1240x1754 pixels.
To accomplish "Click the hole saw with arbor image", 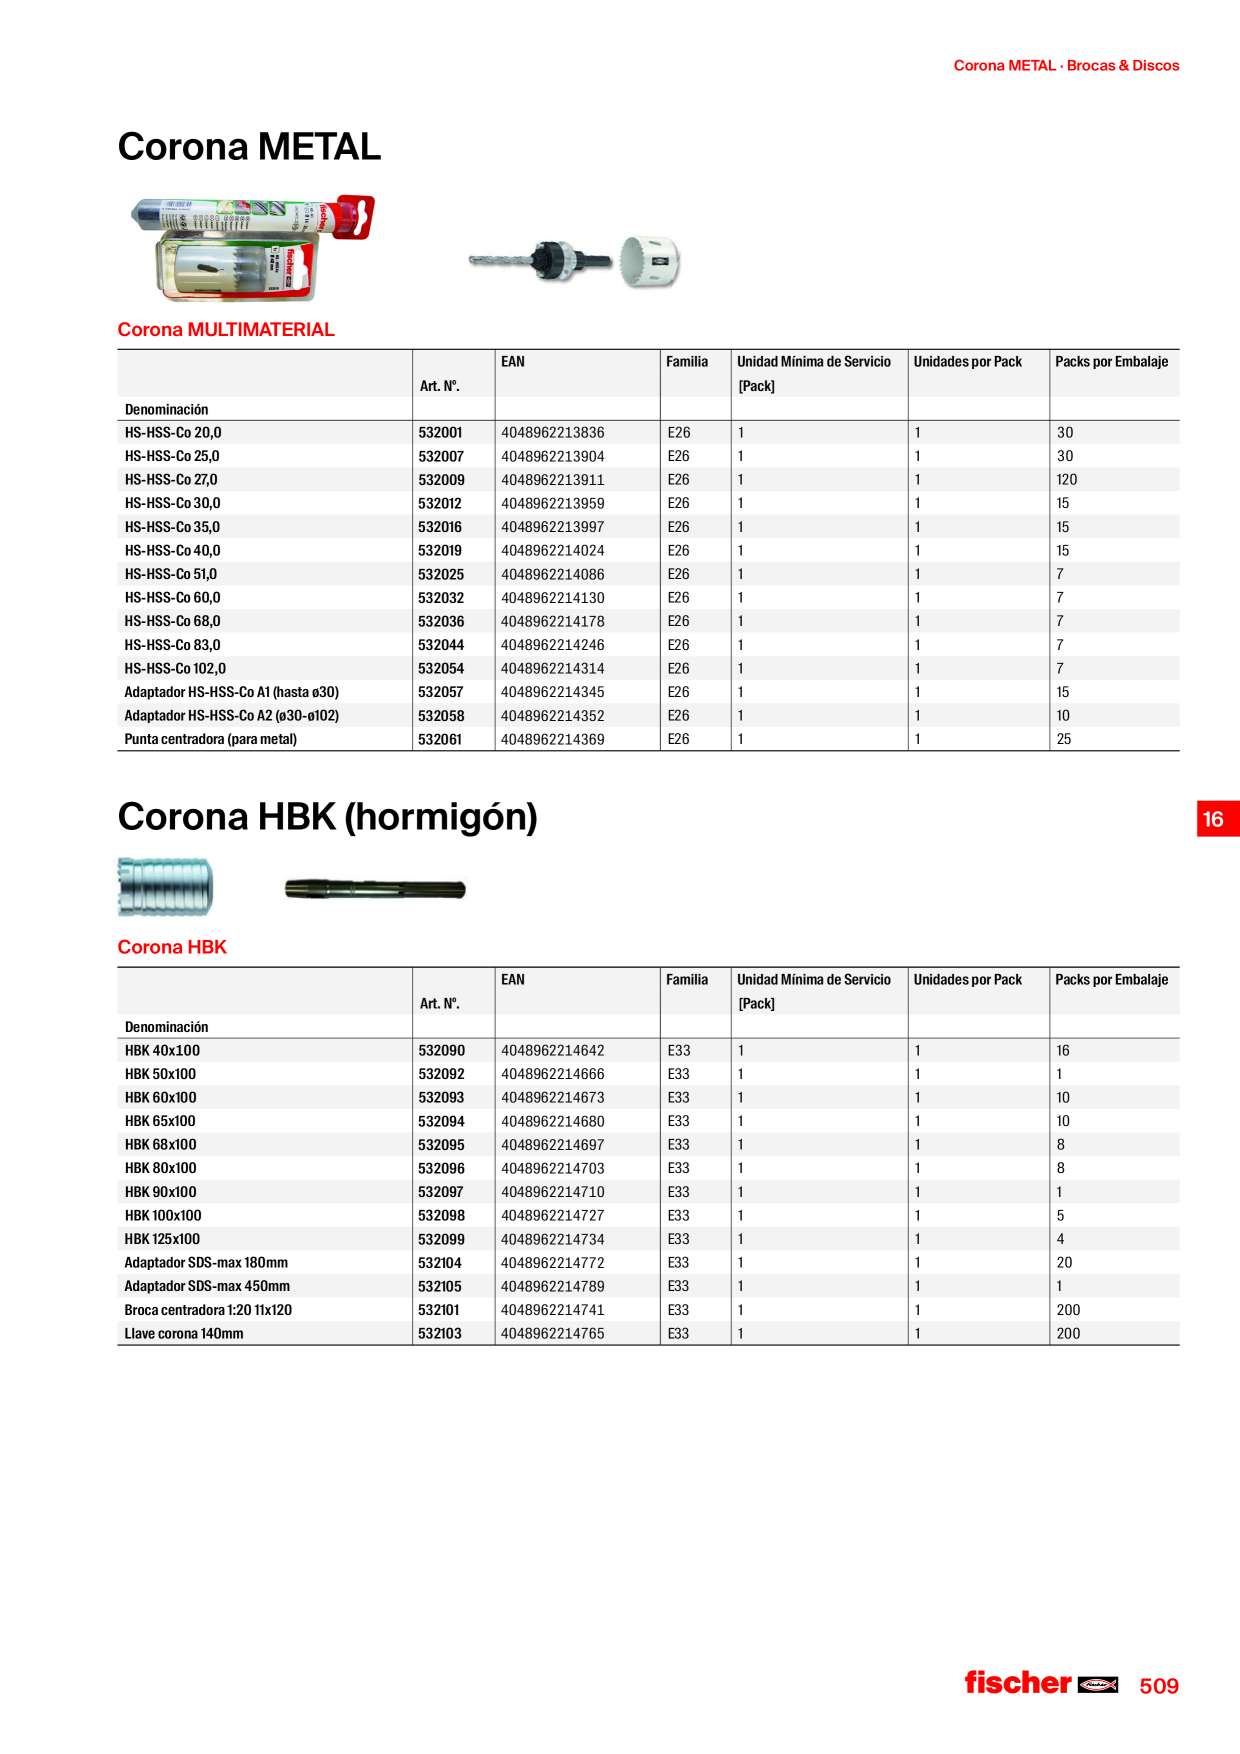I will coord(574,262).
